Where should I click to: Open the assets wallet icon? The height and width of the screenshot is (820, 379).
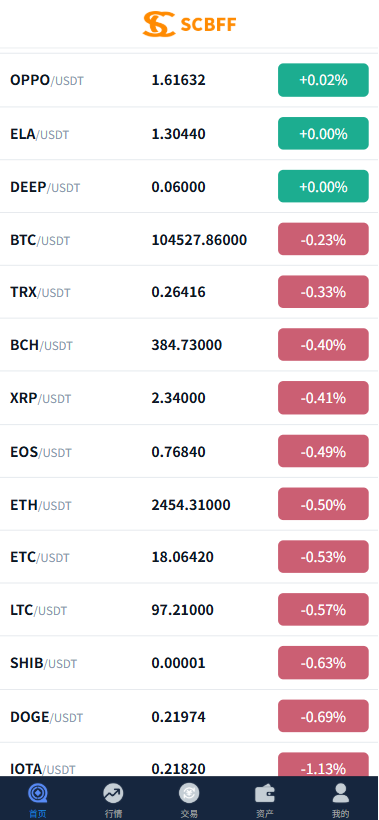pyautogui.click(x=265, y=793)
